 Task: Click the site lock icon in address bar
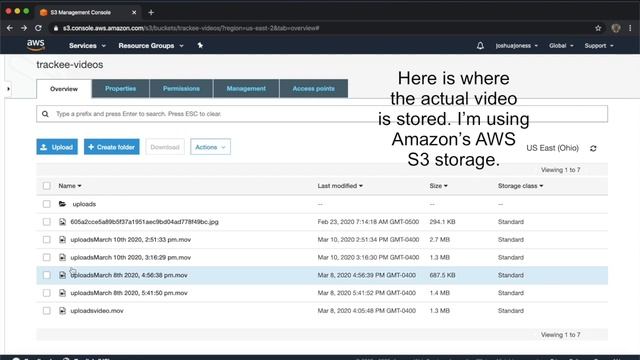coord(56,28)
